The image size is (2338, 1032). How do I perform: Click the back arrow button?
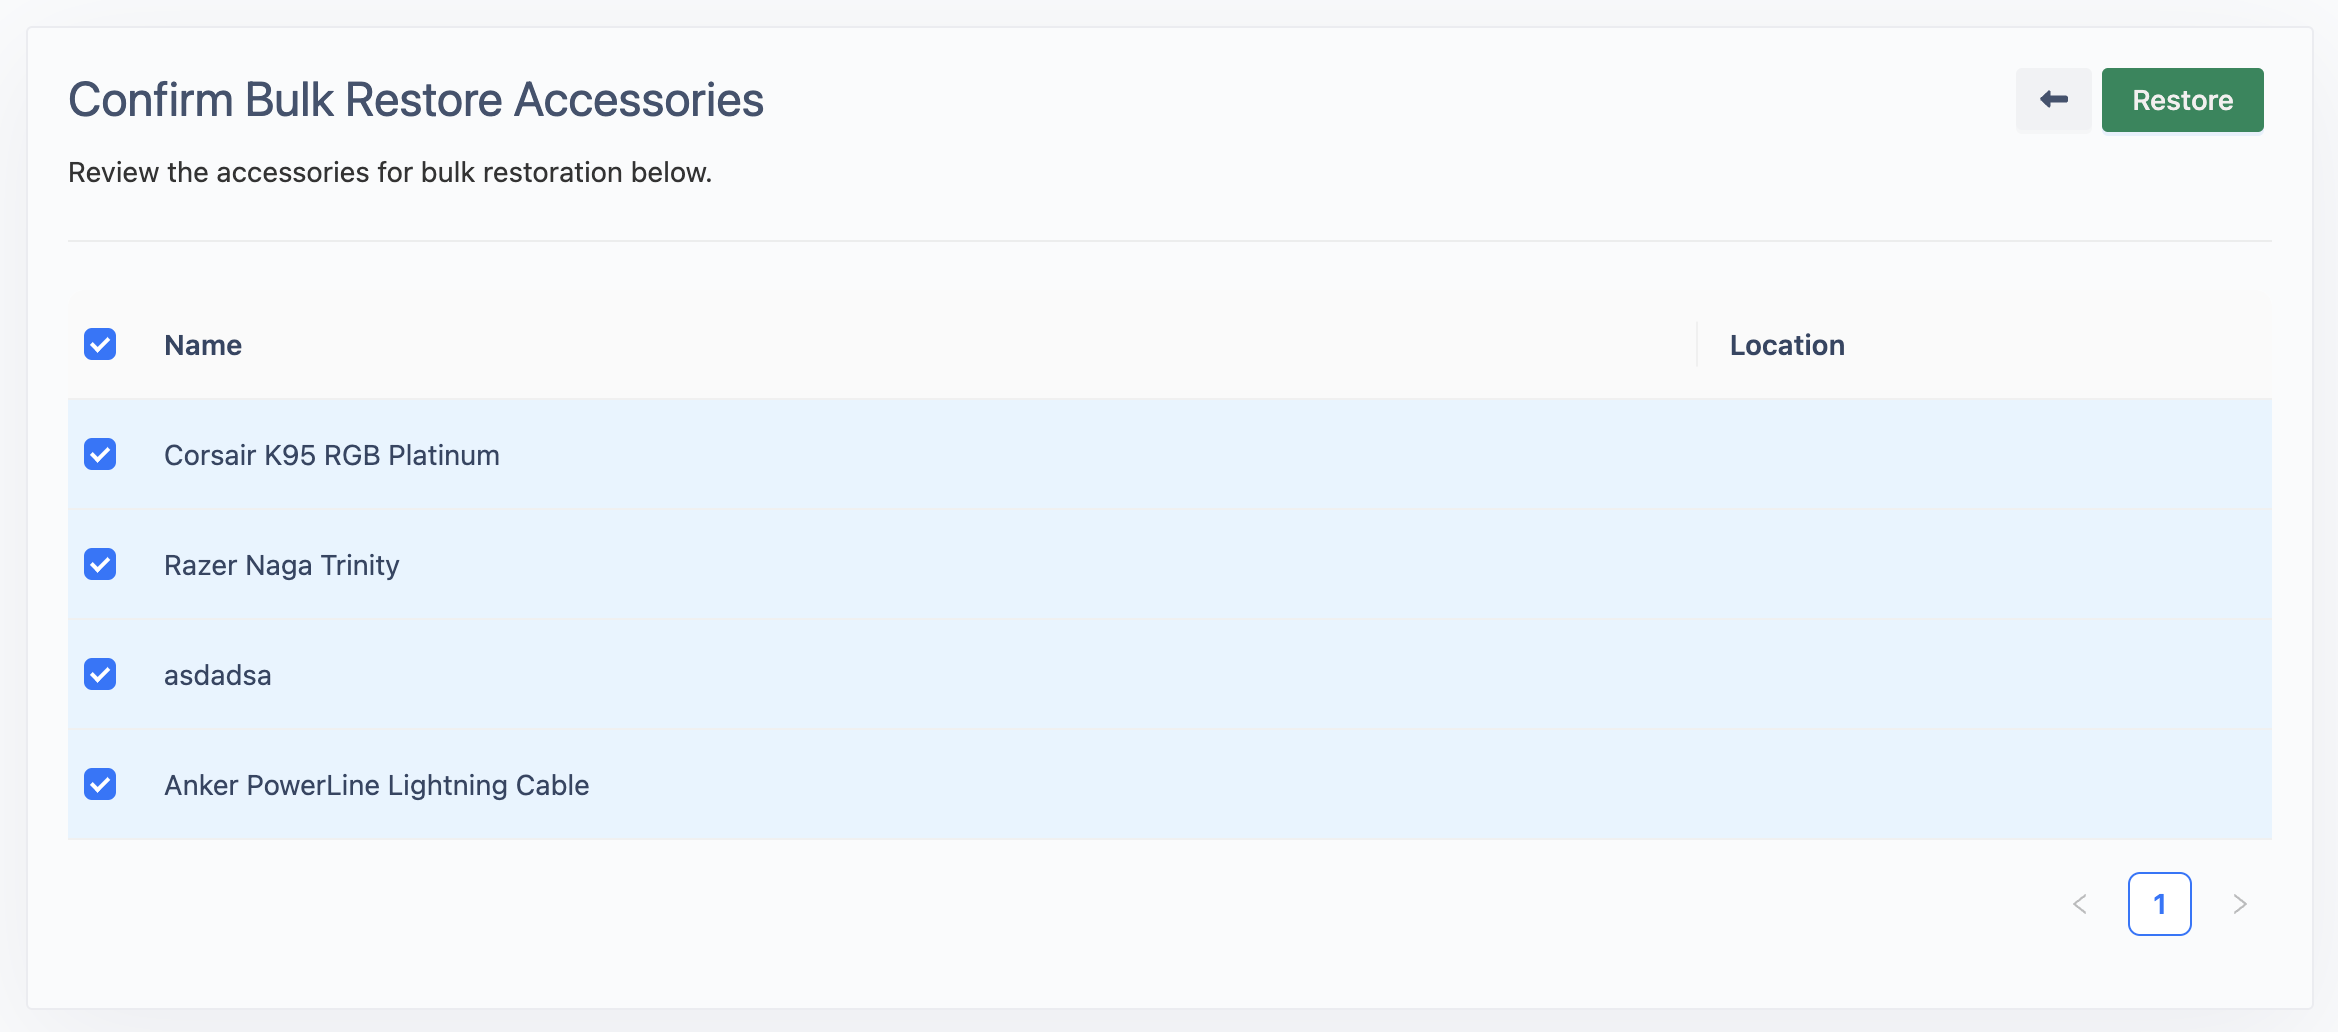(2053, 100)
